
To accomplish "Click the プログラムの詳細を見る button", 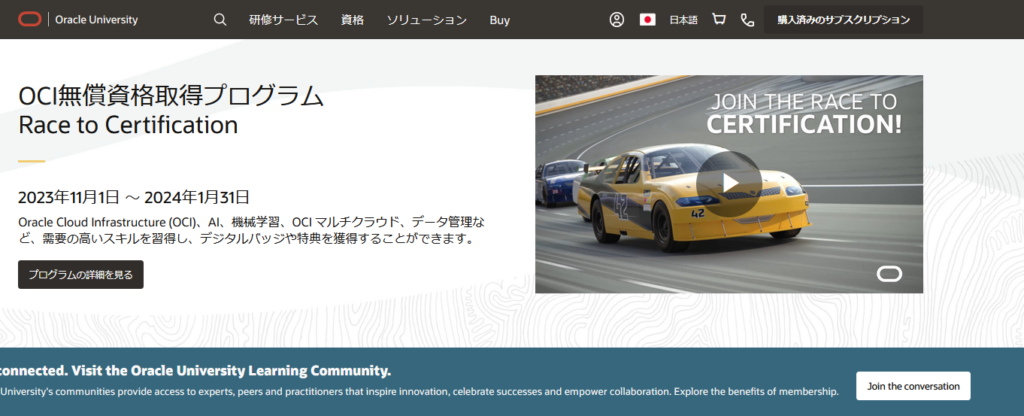I will point(81,274).
